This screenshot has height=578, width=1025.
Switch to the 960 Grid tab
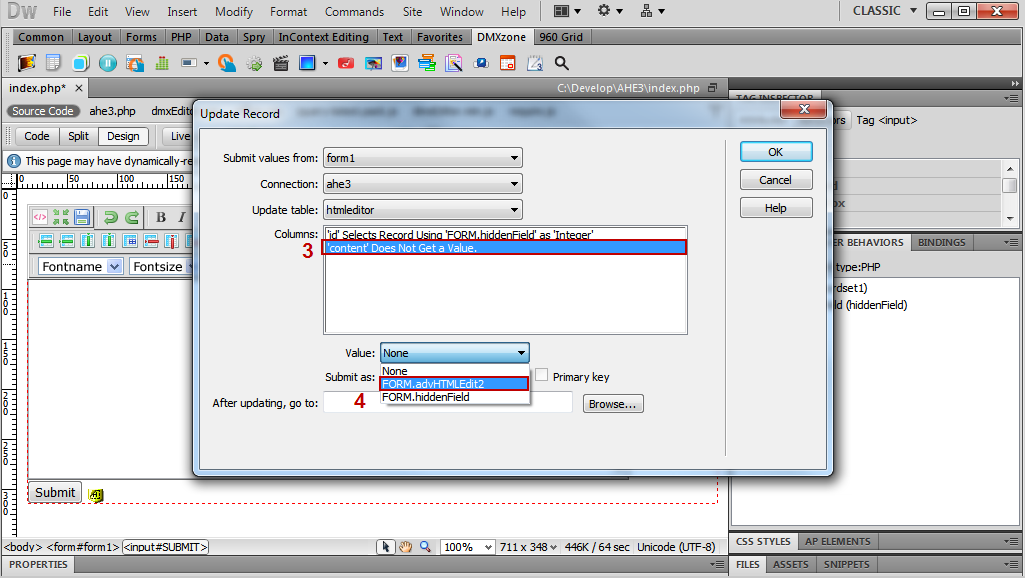pos(561,37)
